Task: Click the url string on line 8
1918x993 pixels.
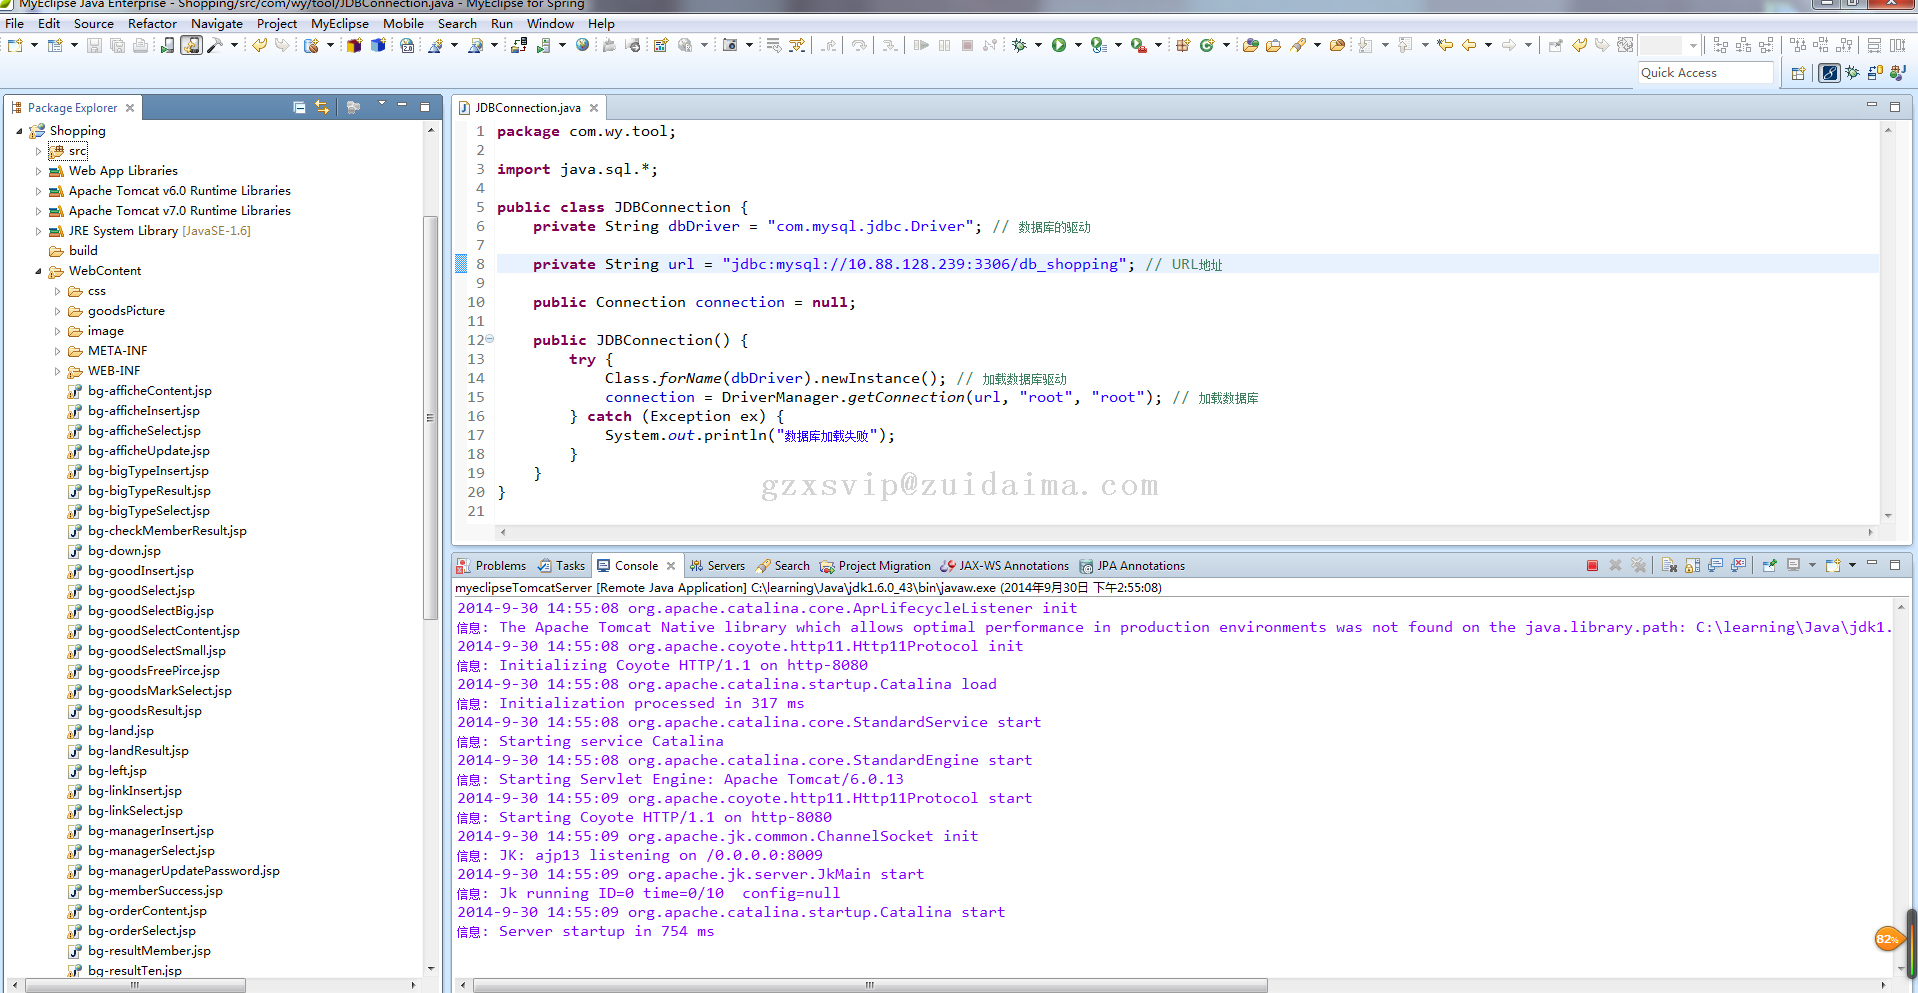Action: pos(925,264)
